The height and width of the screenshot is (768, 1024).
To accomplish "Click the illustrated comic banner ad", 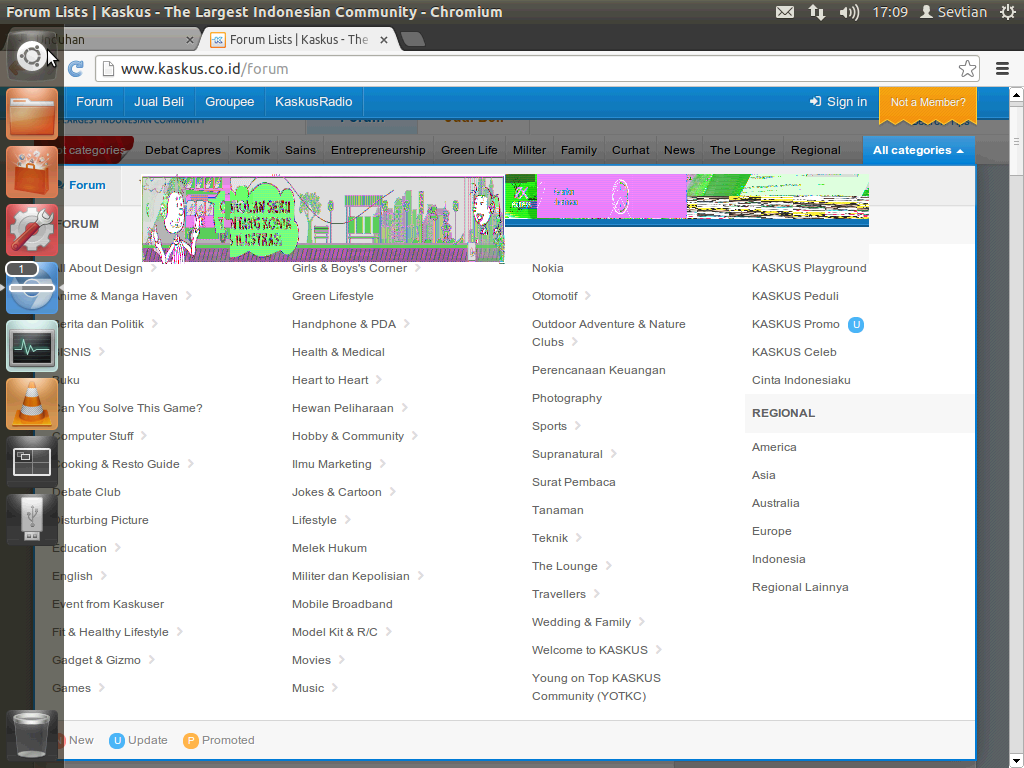I will (x=323, y=219).
